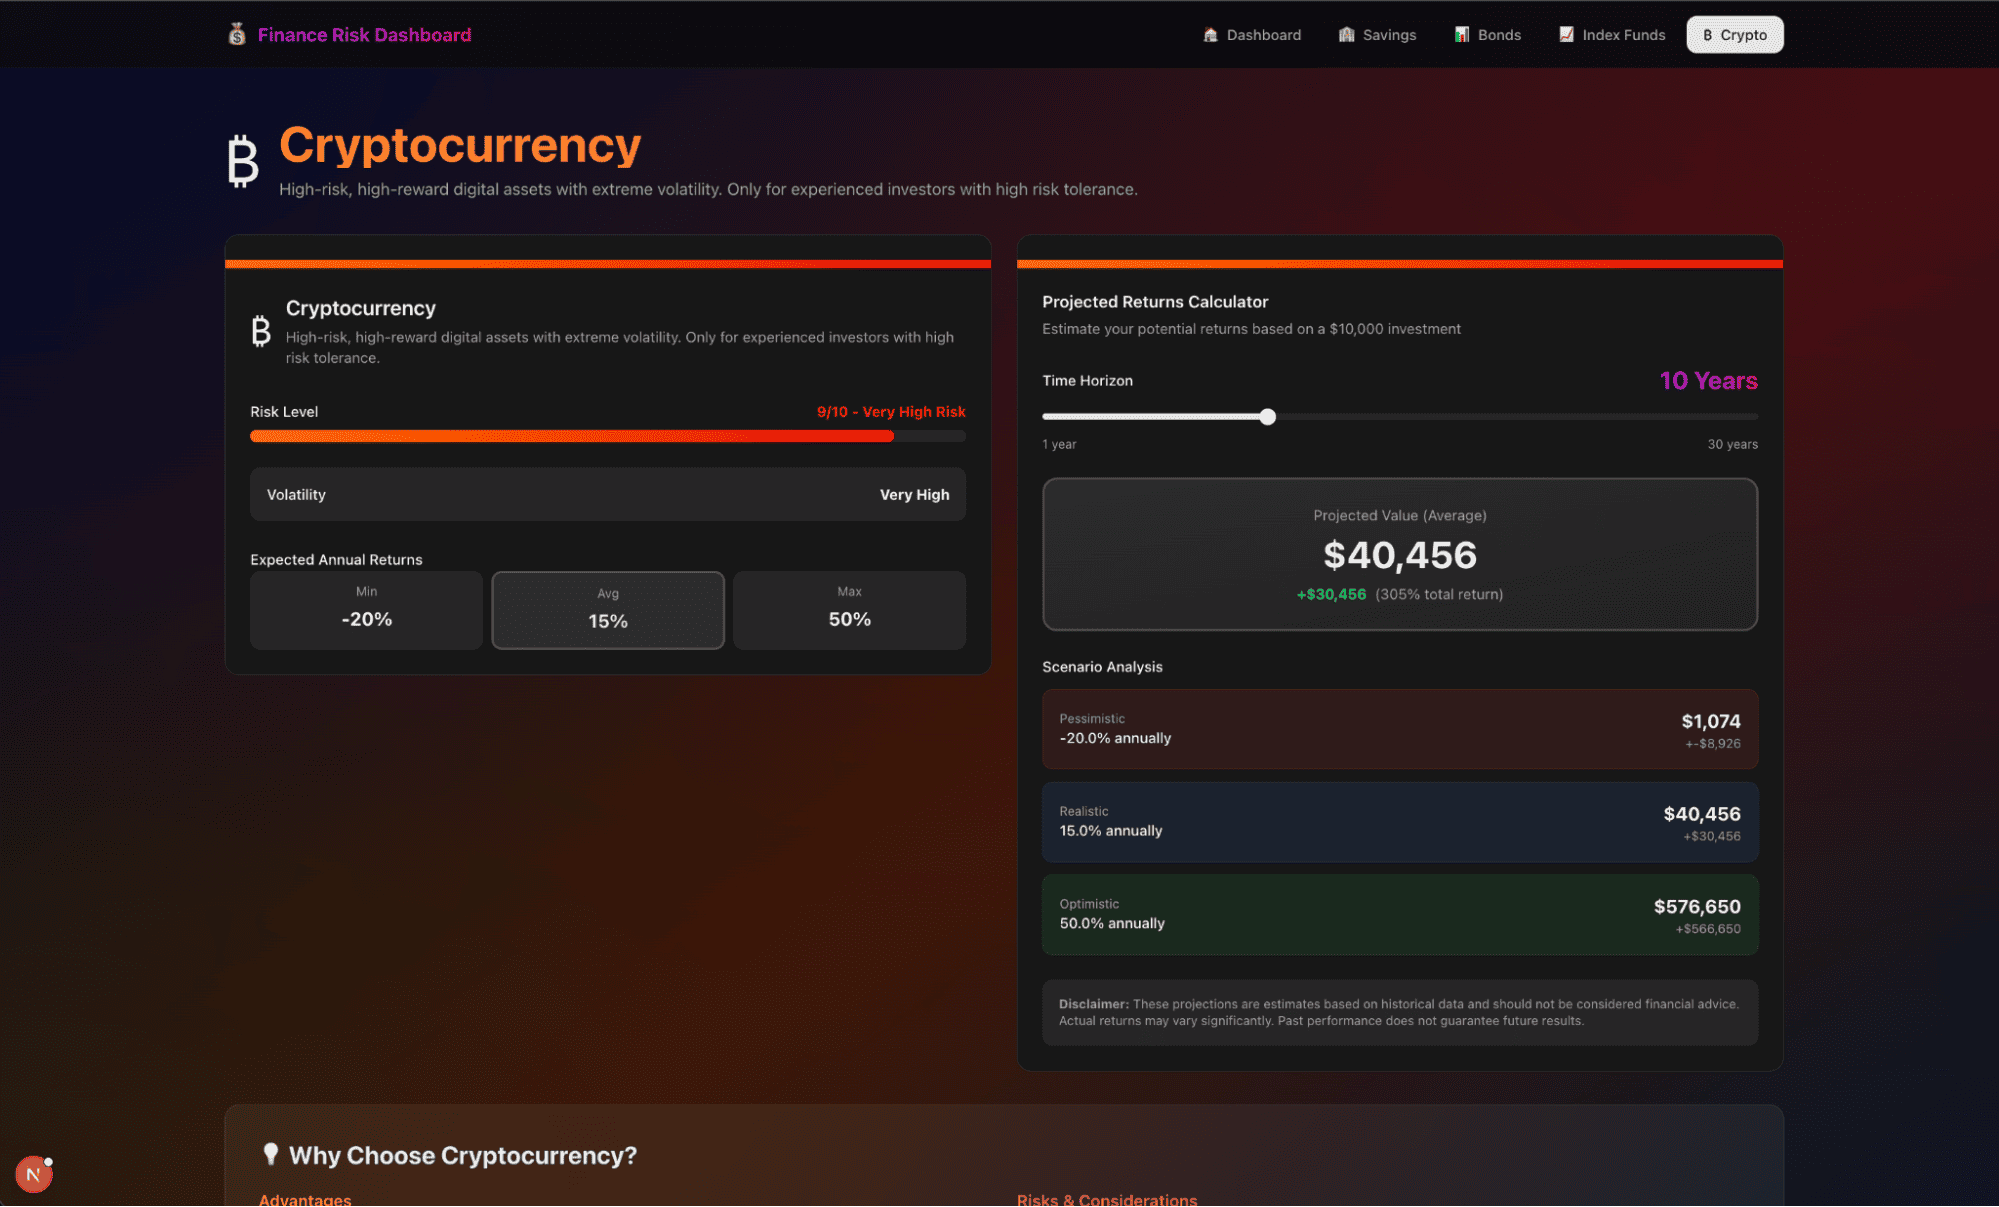This screenshot has height=1207, width=1999.
Task: Click the Savings bank icon
Action: [x=1346, y=35]
